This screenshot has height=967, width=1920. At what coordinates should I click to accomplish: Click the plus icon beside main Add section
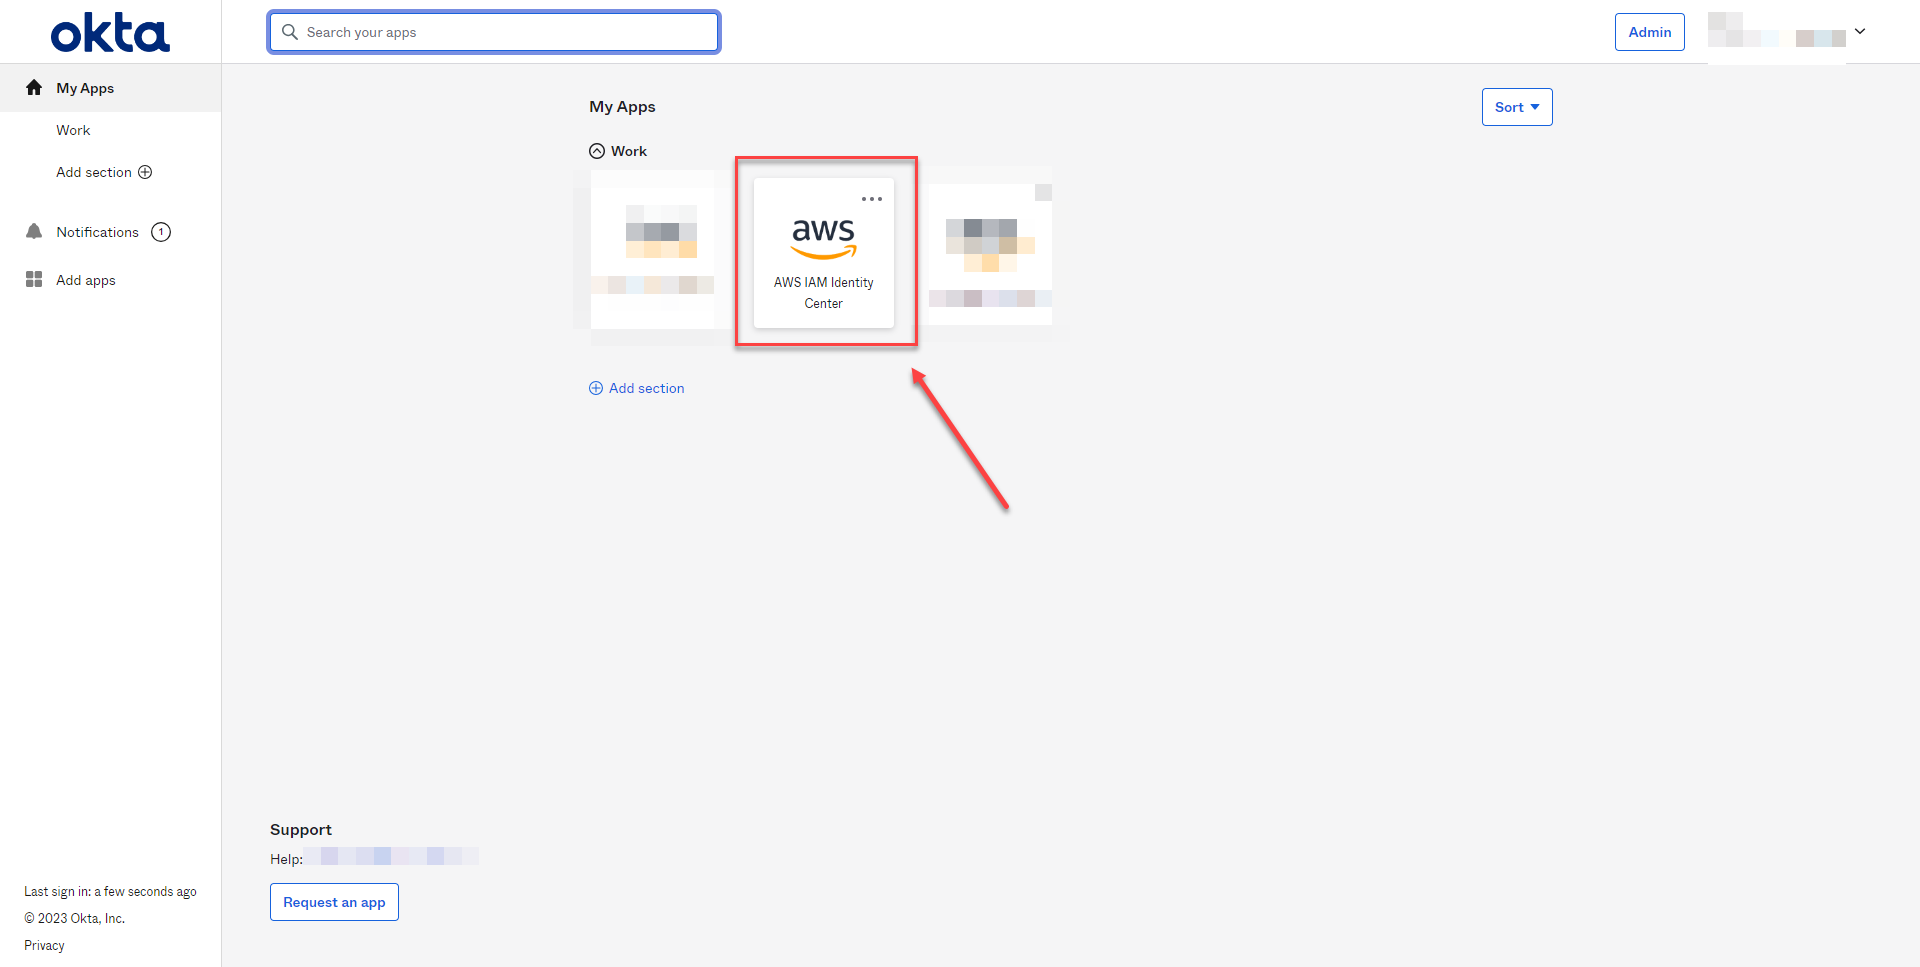coord(596,388)
